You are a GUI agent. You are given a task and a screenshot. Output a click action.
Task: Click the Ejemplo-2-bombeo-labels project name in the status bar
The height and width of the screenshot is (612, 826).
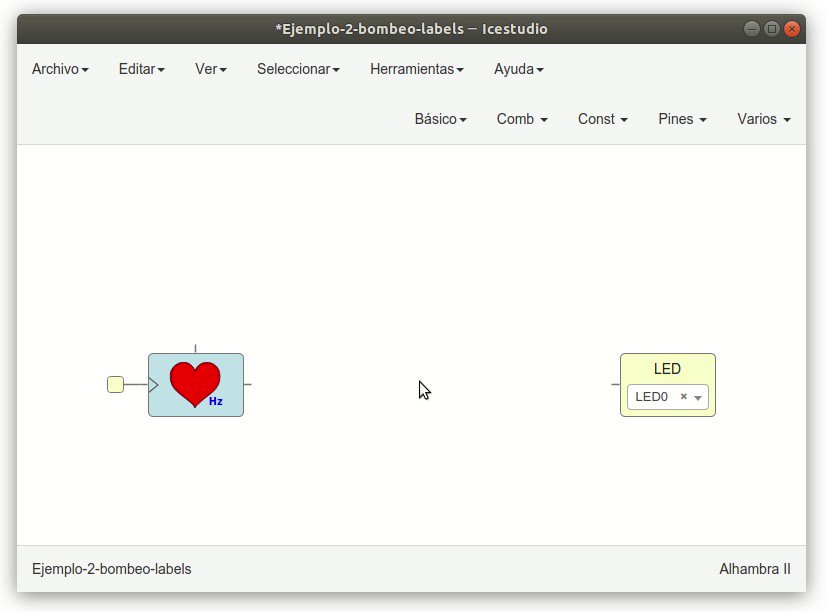coord(112,569)
